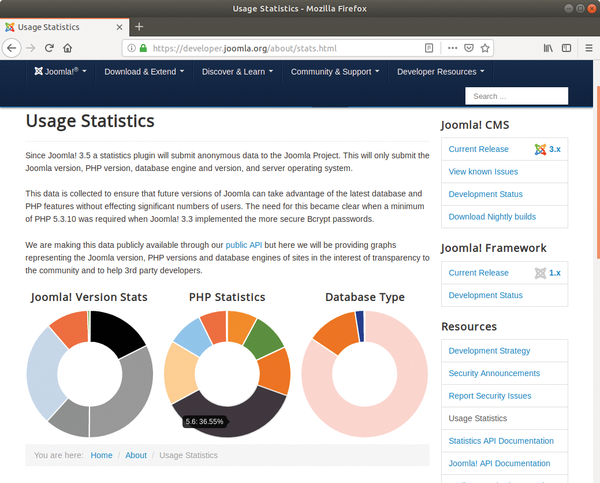
Task: Open Joomla! API Documentation link
Action: tap(499, 463)
